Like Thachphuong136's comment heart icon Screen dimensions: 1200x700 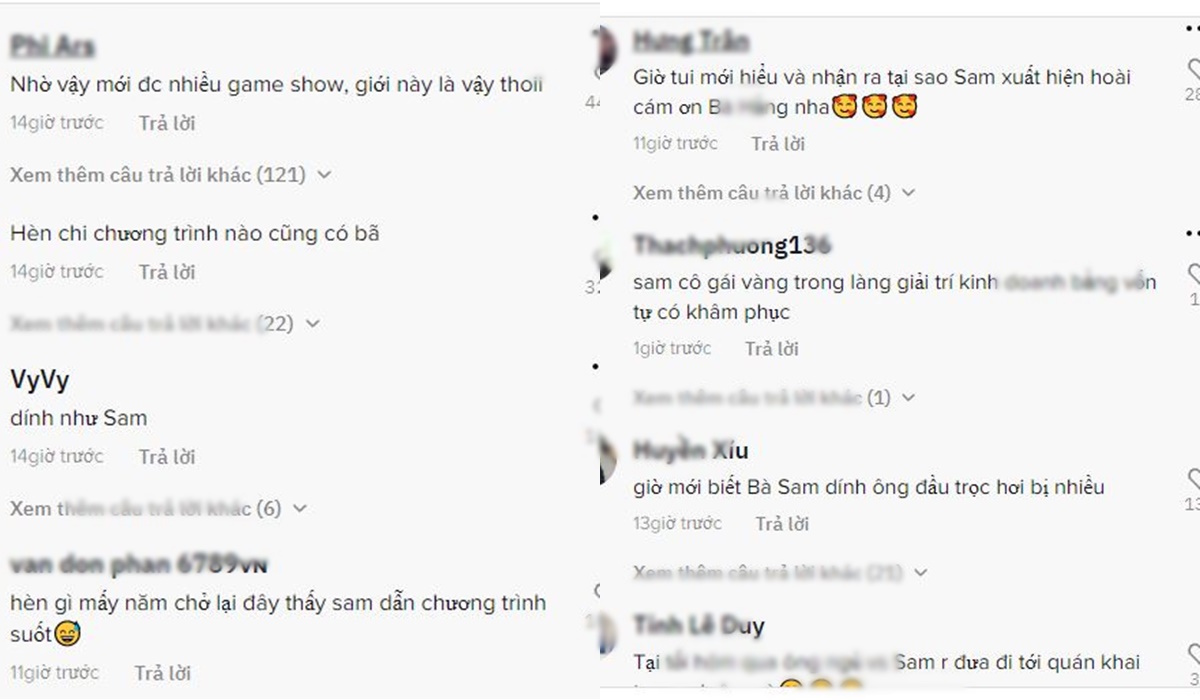coord(1194,274)
